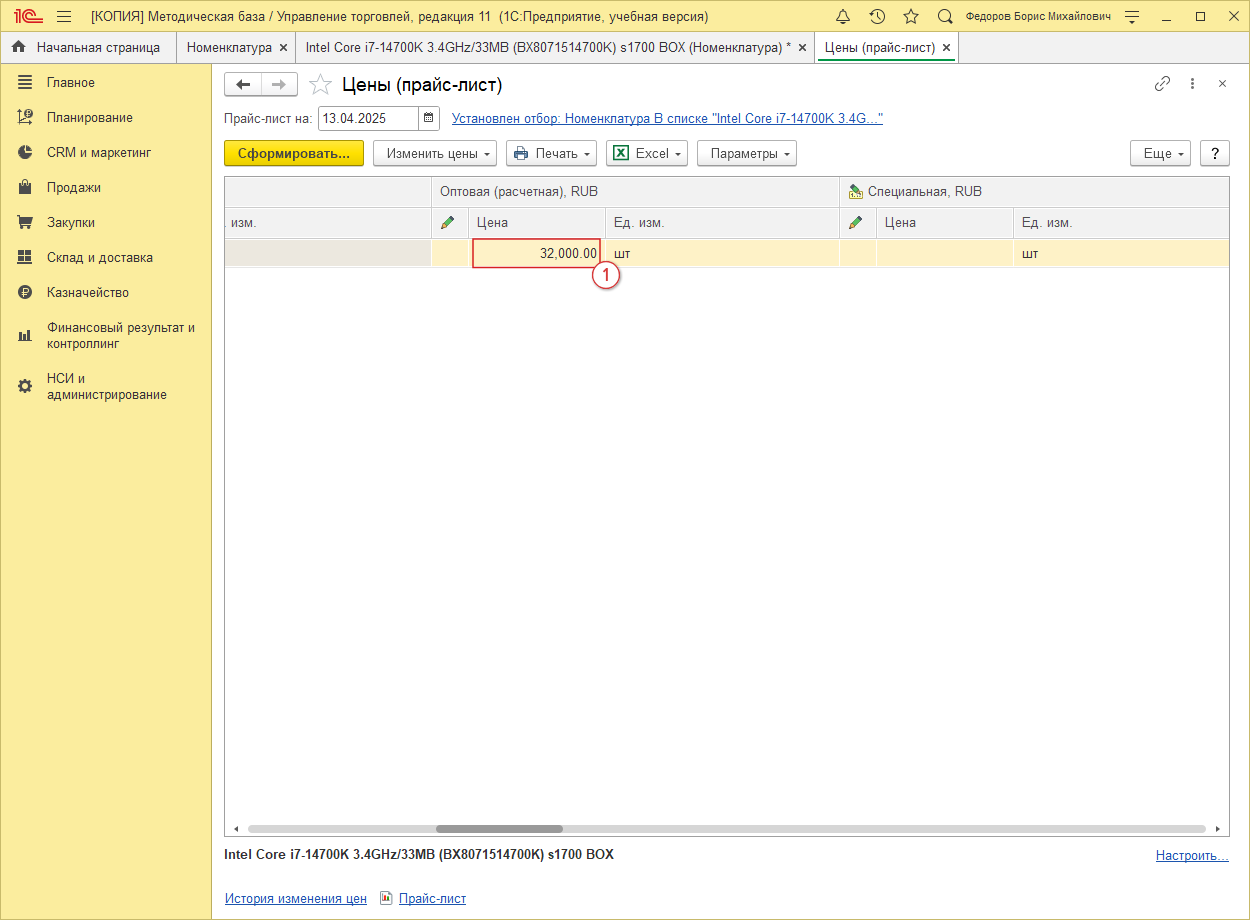Open the hamburger main menu icon
1250x920 pixels.
tap(64, 17)
